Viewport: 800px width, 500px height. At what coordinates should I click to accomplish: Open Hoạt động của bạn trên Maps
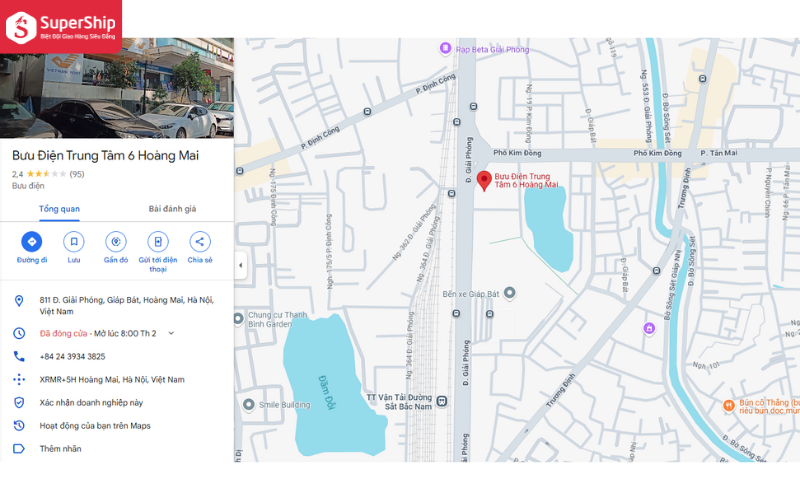[95, 426]
